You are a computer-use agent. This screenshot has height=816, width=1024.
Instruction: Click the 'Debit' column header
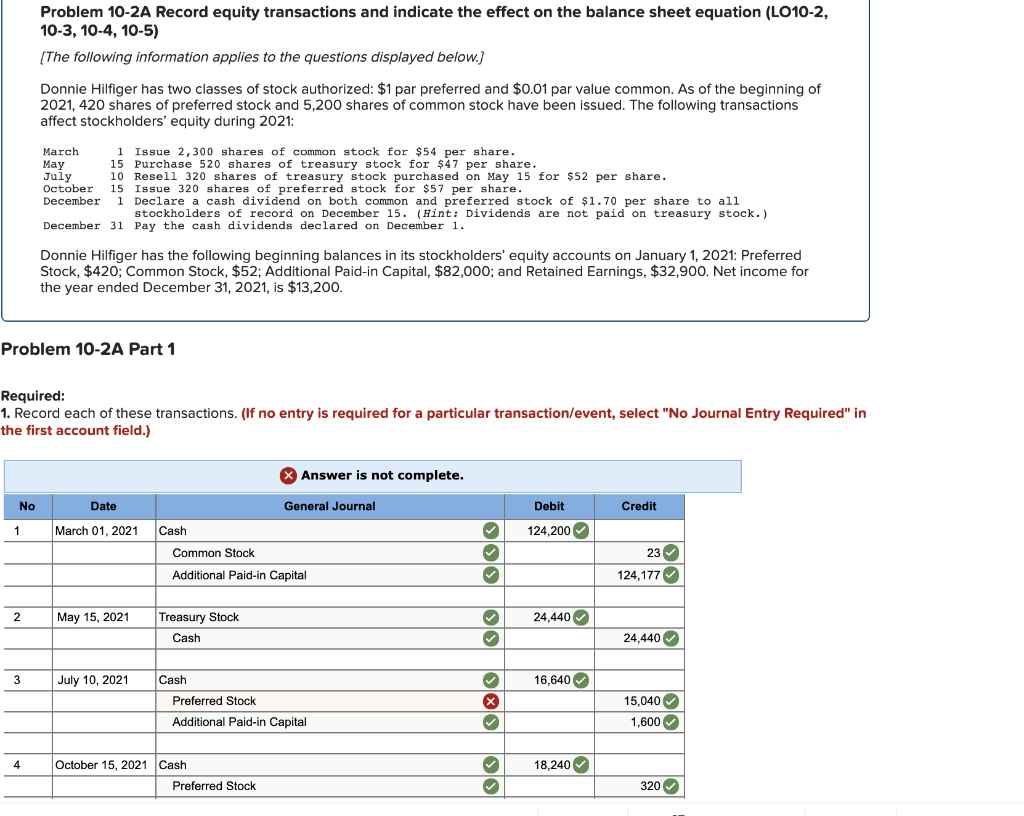(x=549, y=506)
